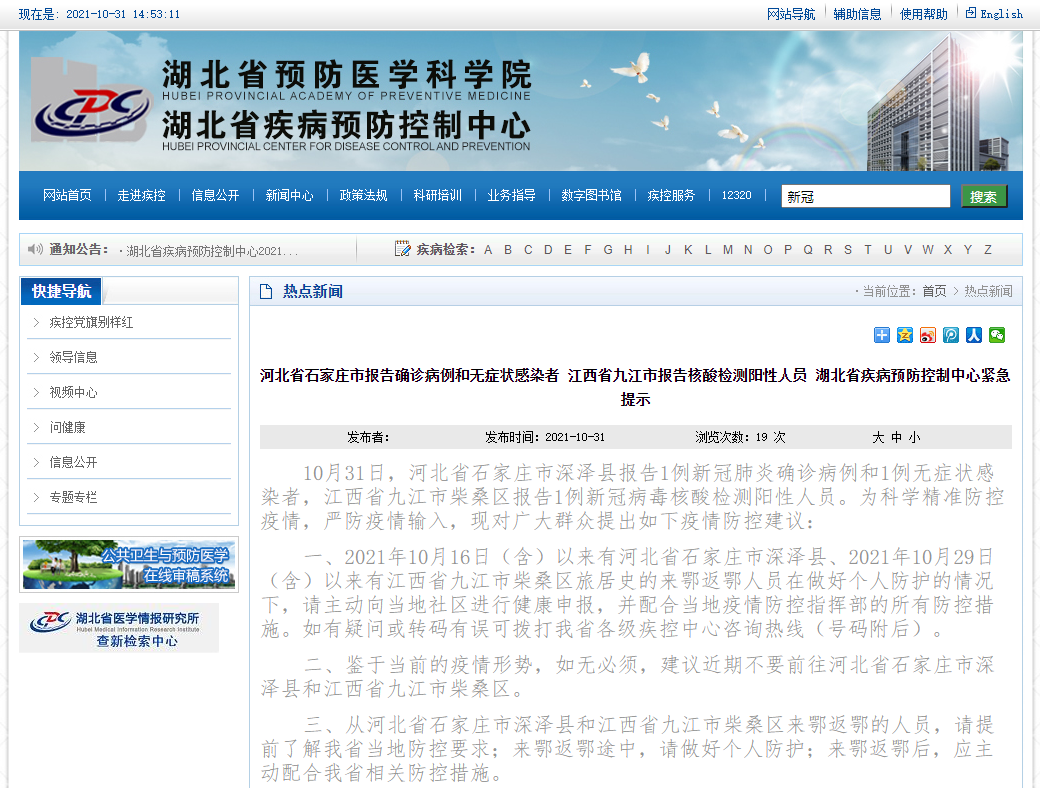Open 疾控党旗别样红 sidebar link
This screenshot has width=1040, height=788.
[91, 322]
